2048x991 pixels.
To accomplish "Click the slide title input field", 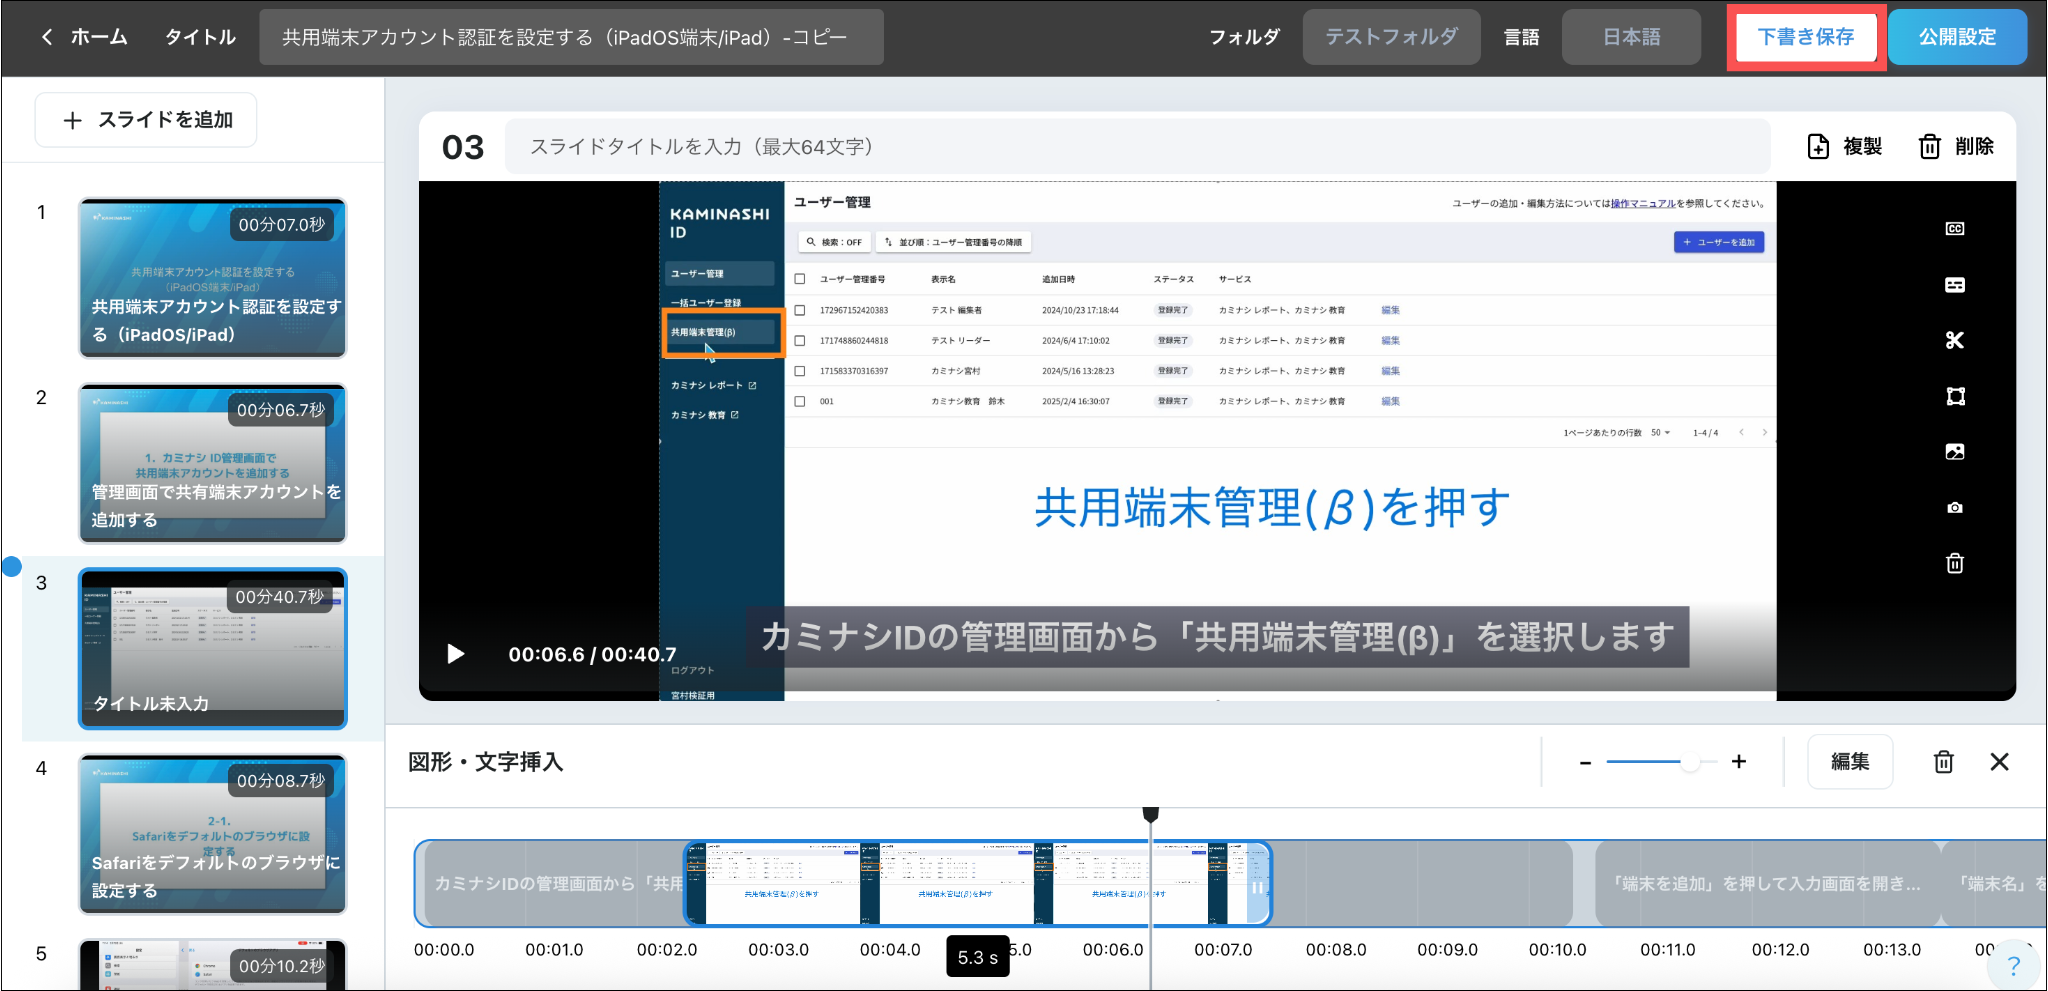I will 1137,147.
